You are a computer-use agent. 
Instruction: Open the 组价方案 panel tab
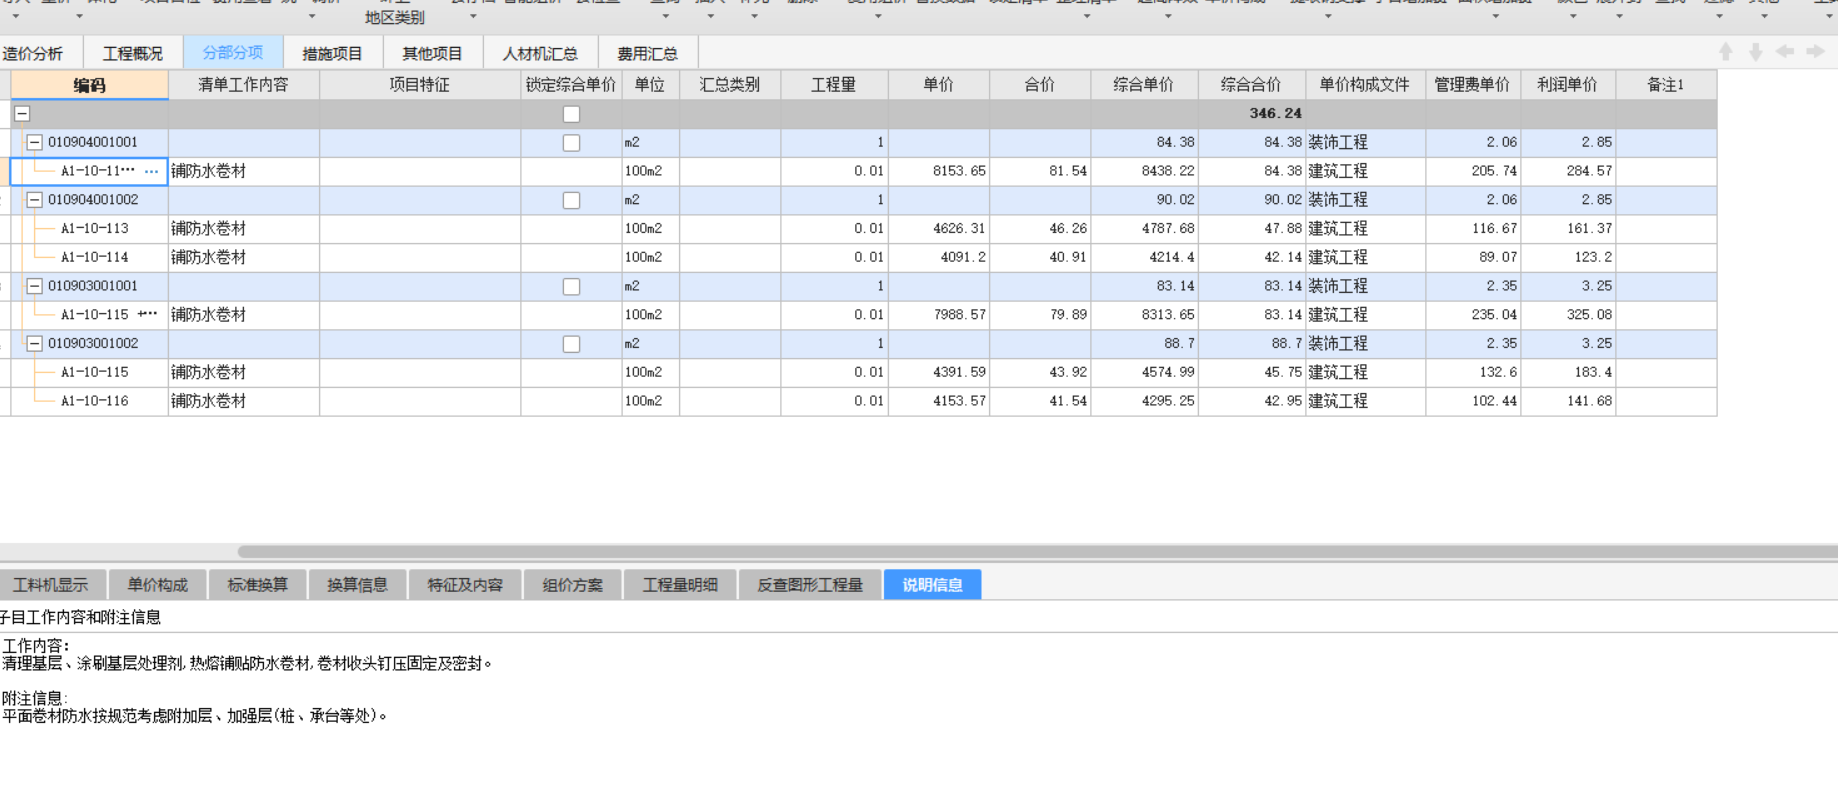tap(573, 585)
